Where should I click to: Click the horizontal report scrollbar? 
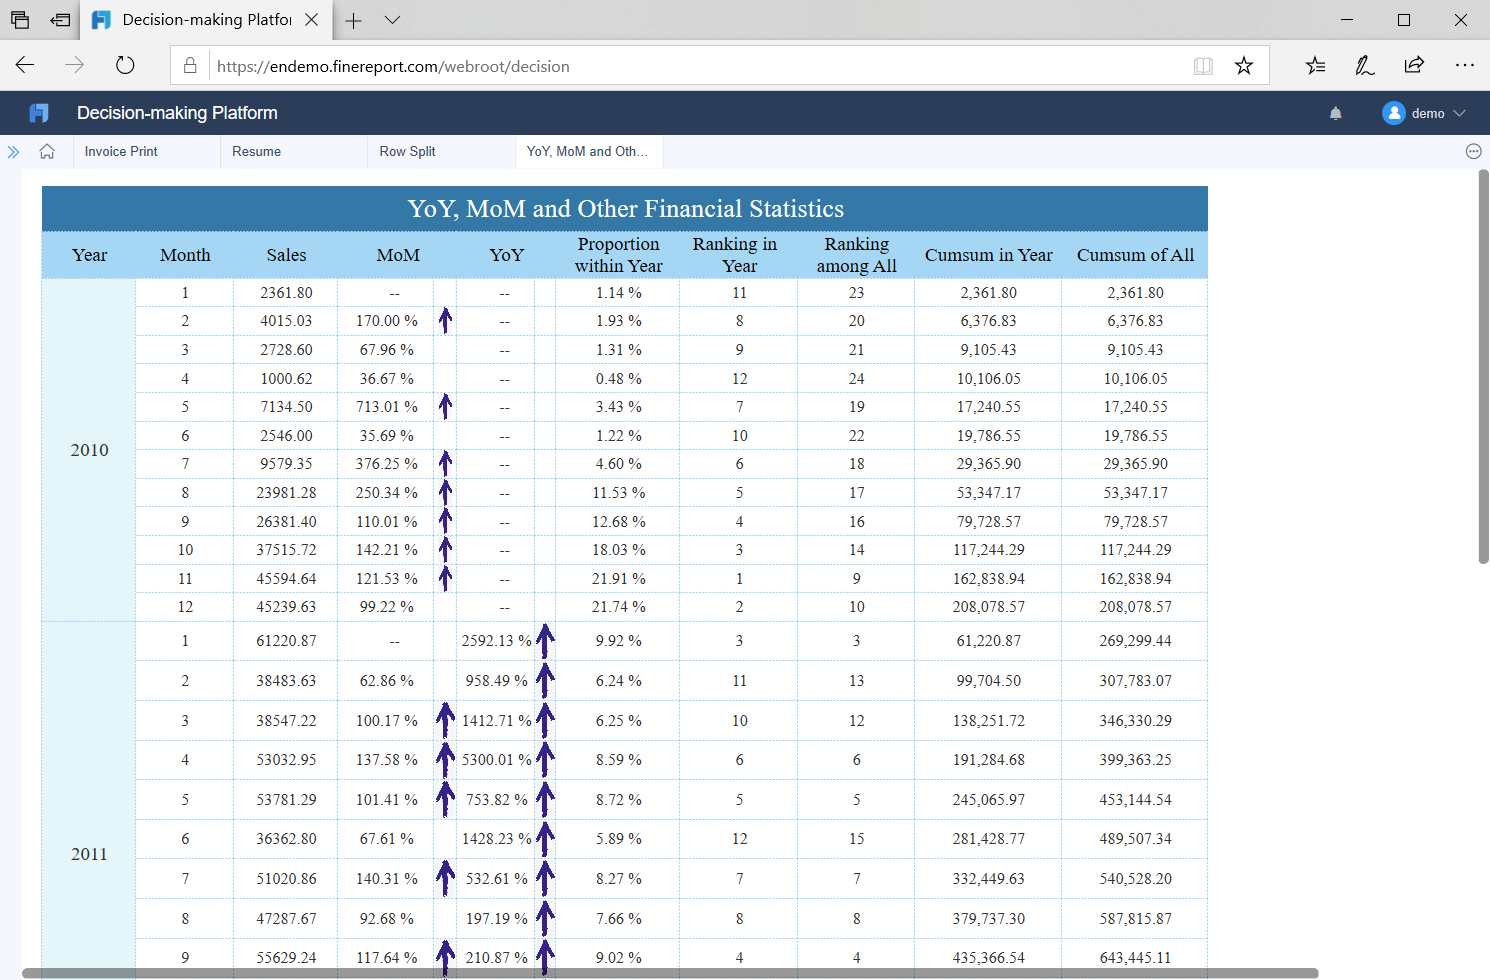pyautogui.click(x=670, y=973)
